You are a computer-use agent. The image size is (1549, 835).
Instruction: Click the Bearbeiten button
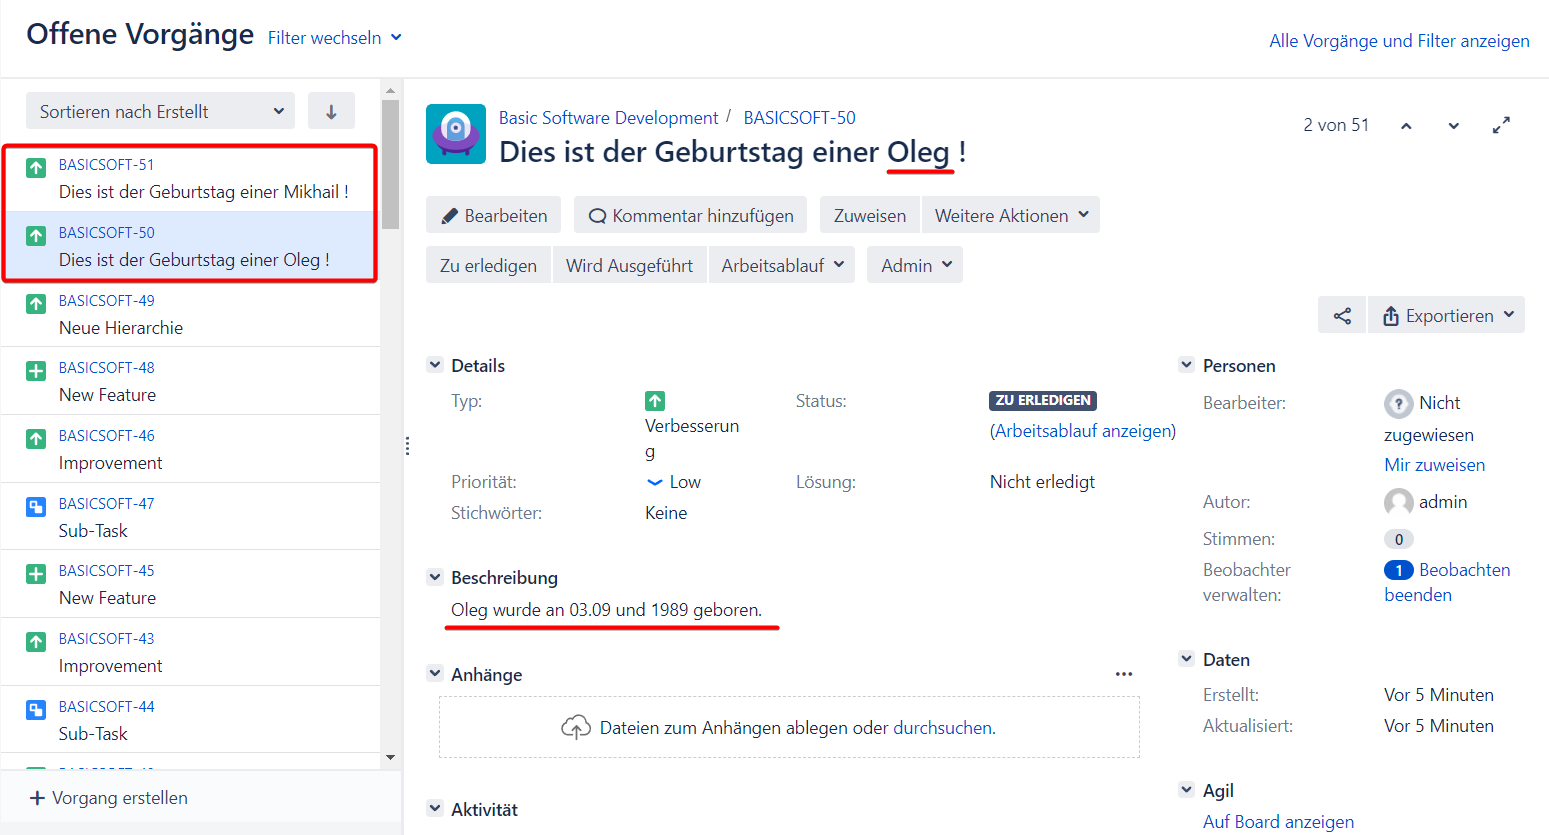point(494,215)
